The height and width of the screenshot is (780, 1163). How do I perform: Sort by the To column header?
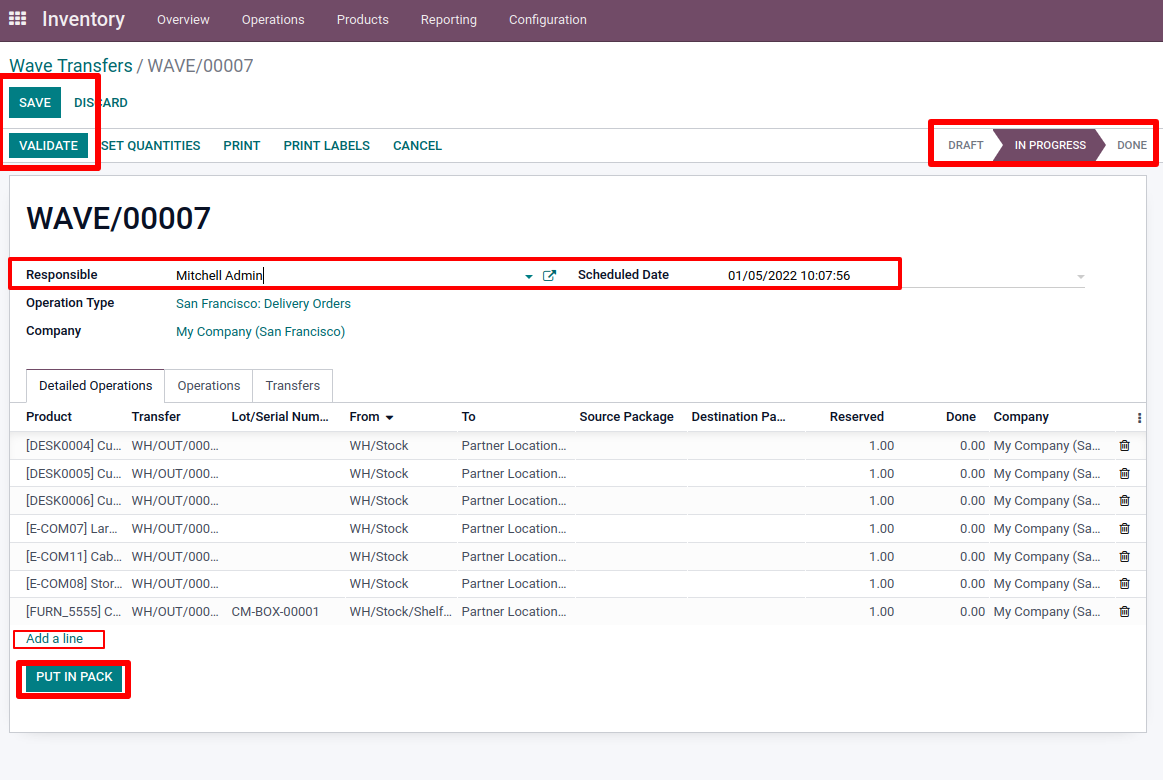[469, 417]
